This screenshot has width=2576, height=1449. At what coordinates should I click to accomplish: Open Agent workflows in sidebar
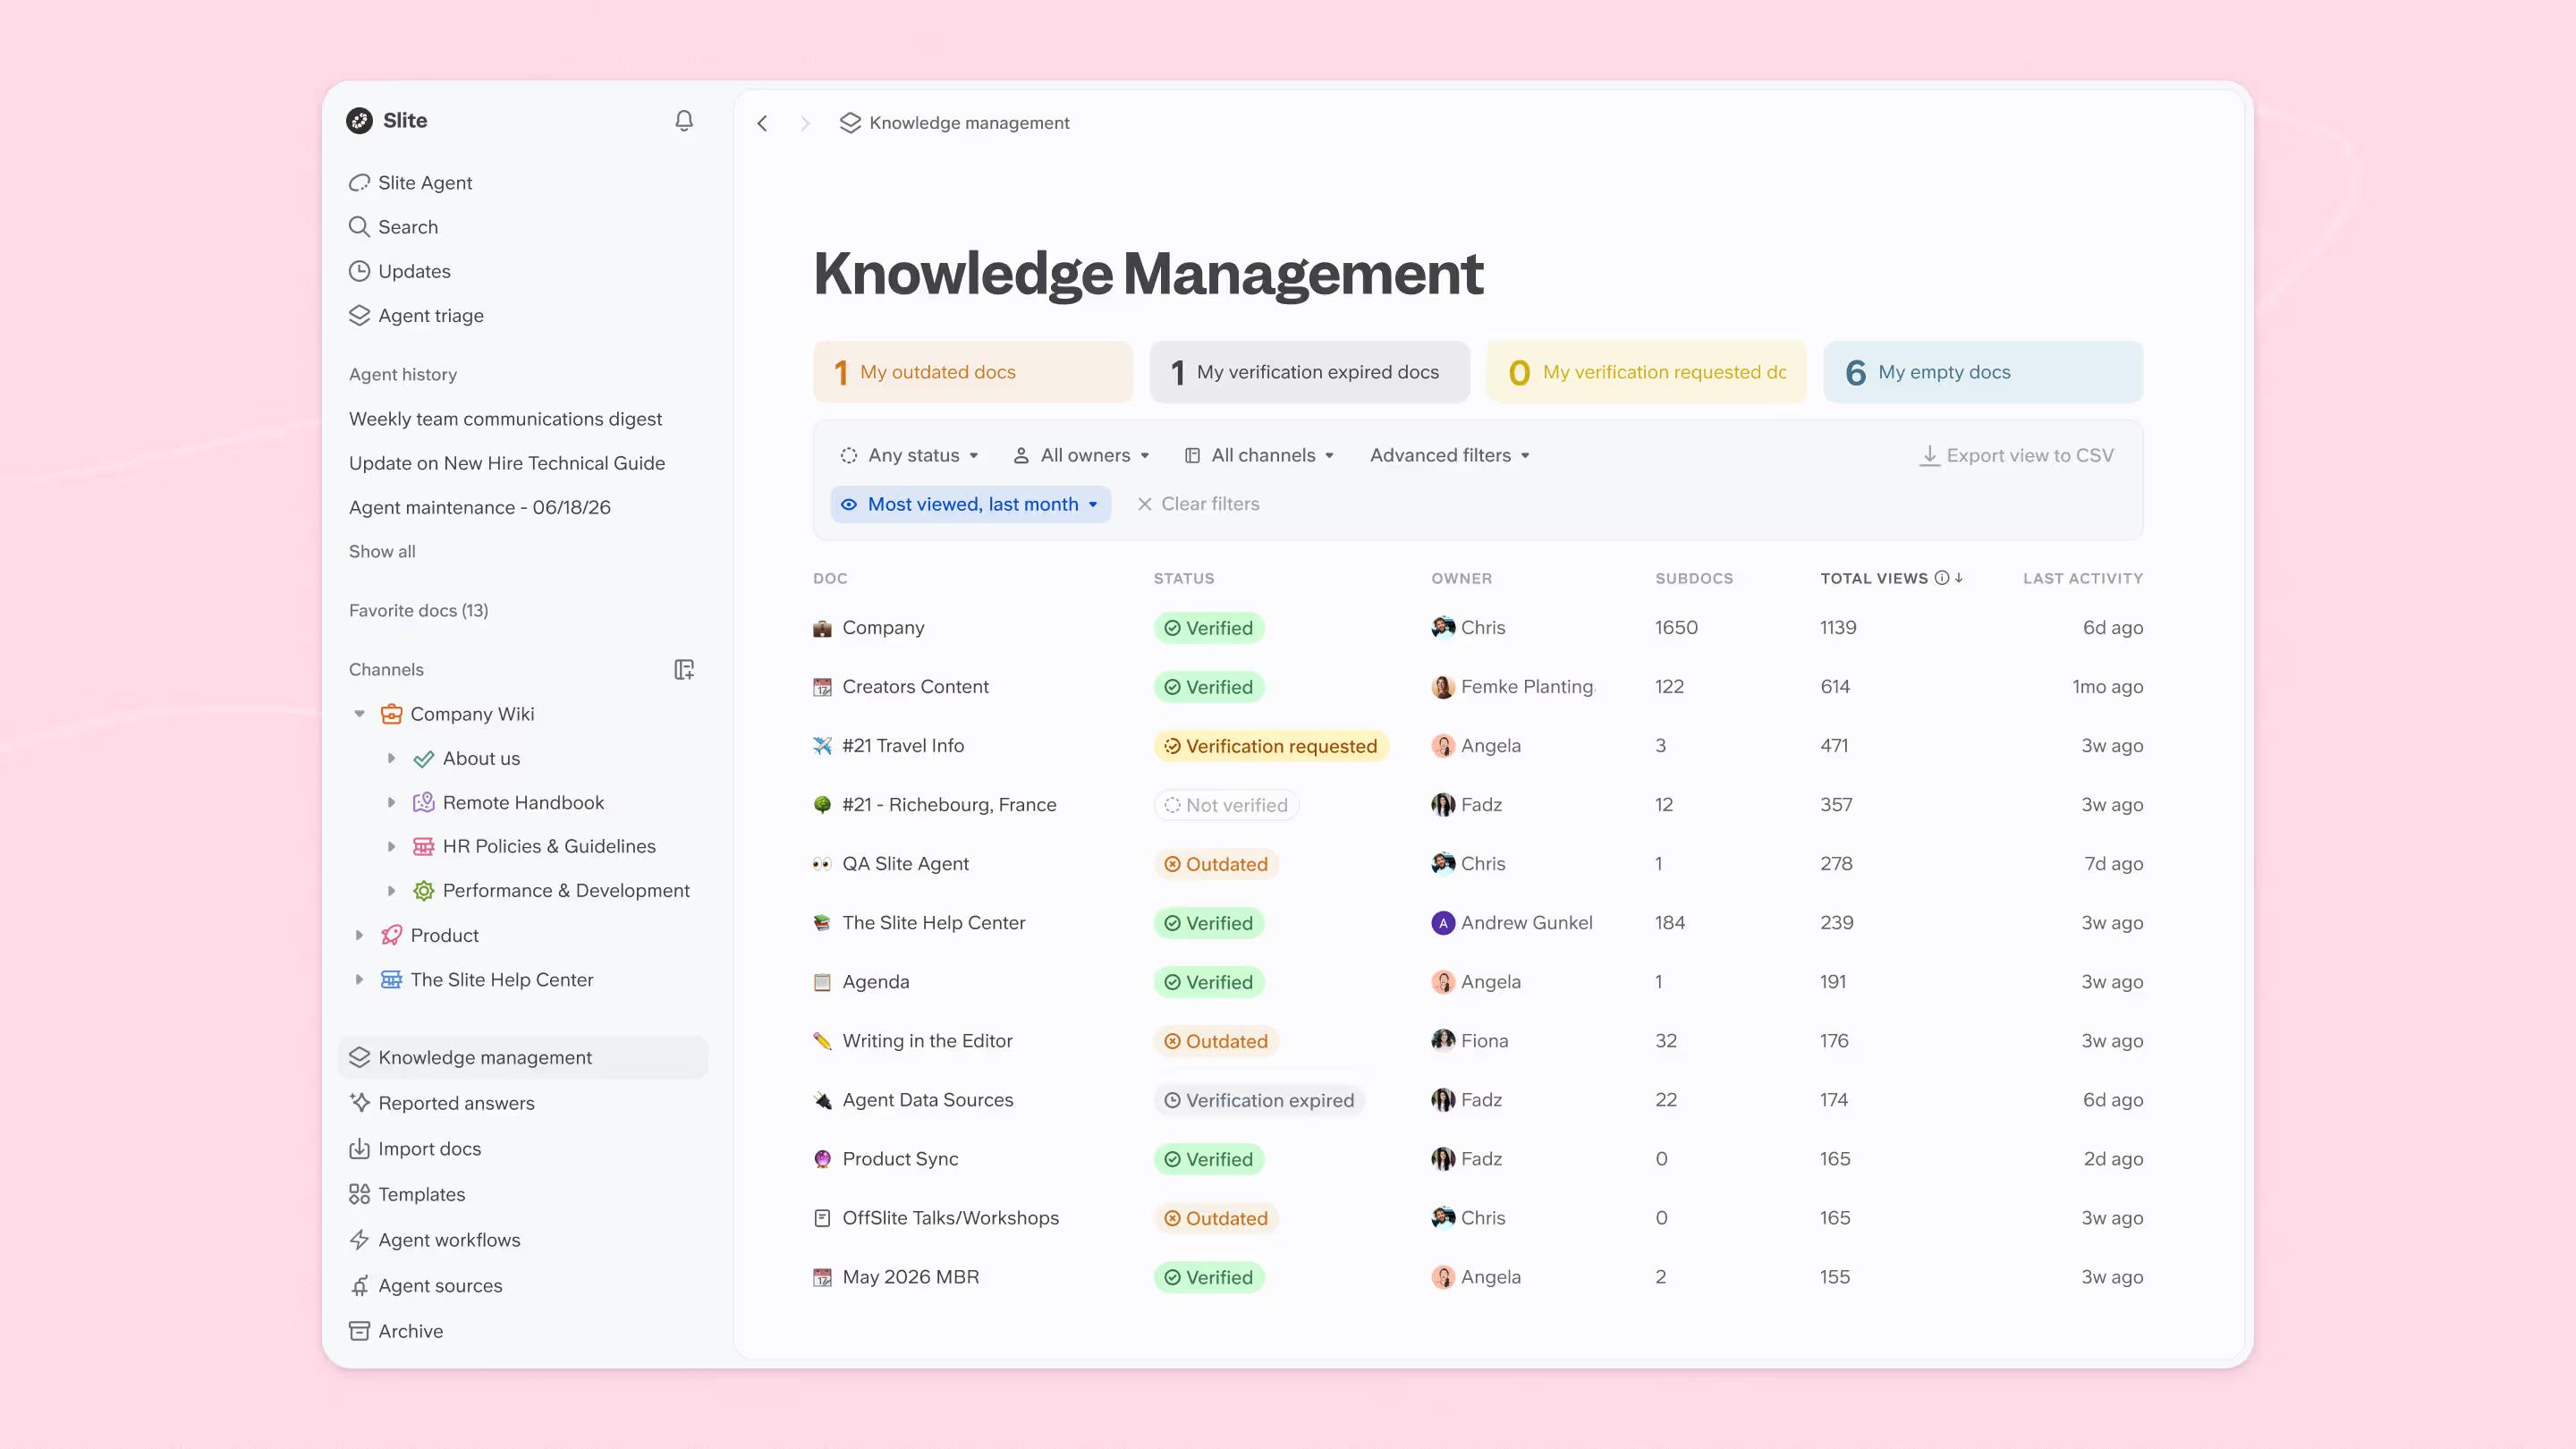435,1240
